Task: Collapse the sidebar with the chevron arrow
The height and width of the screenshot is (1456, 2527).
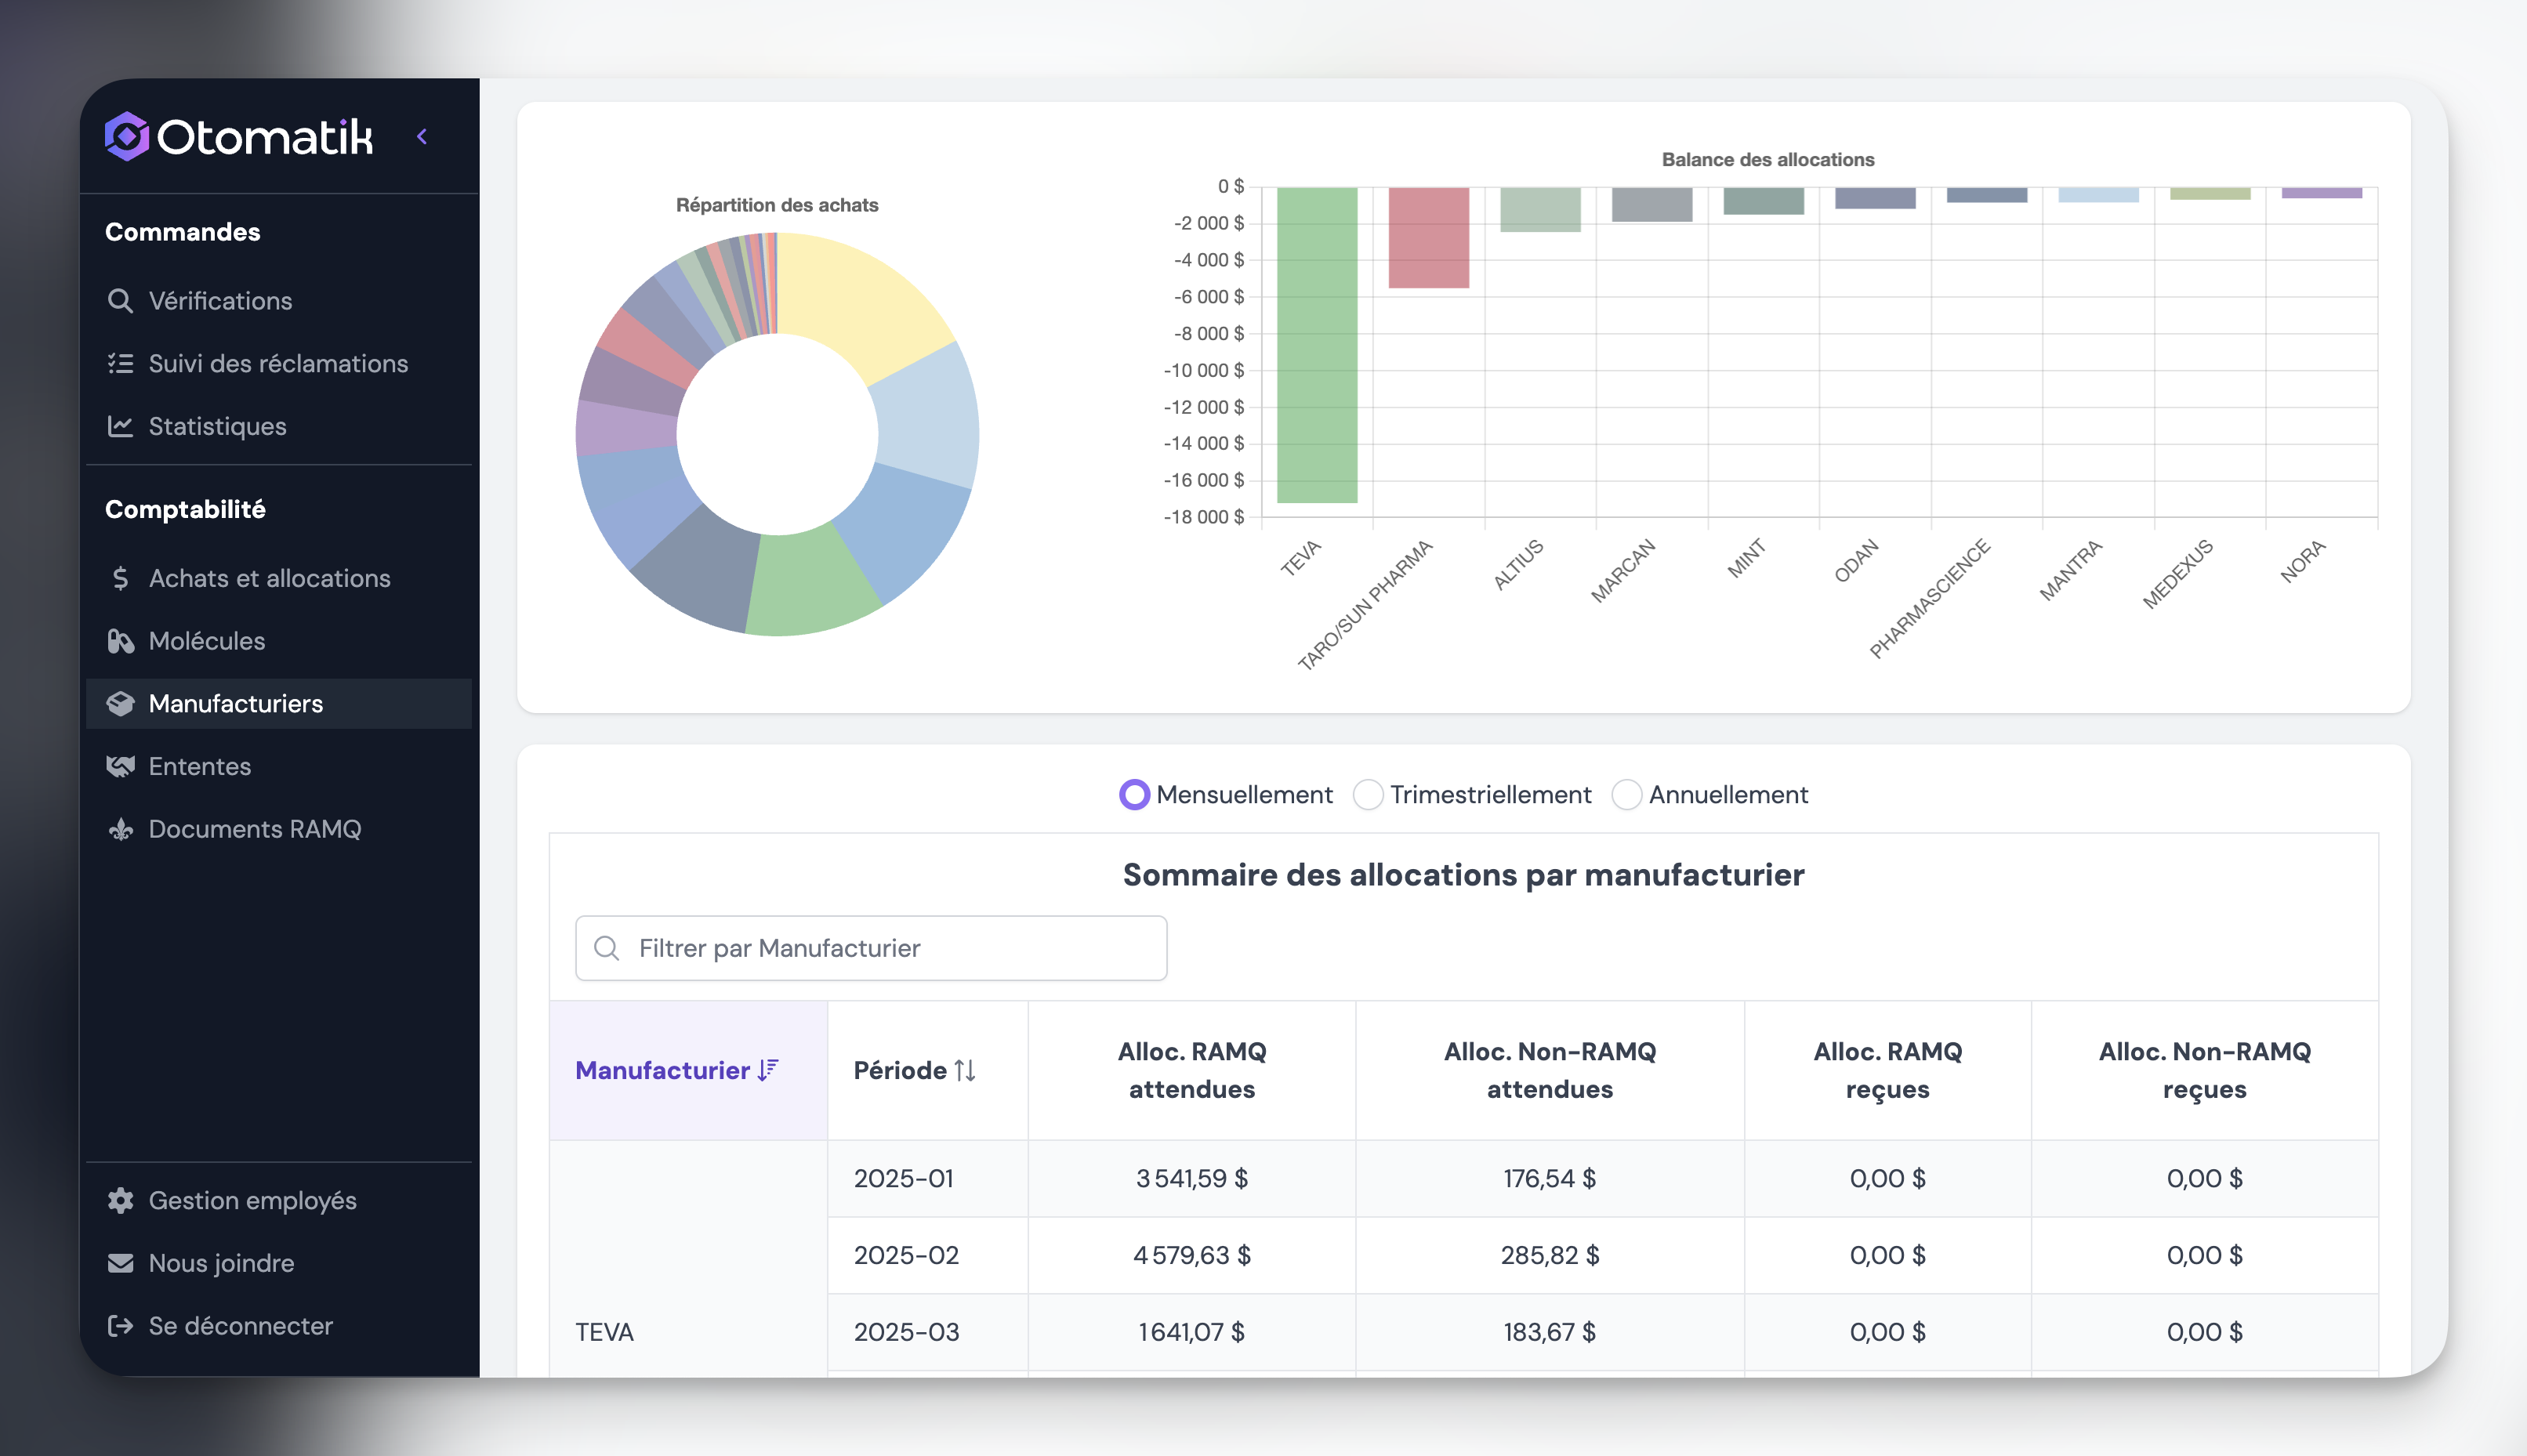Action: point(422,136)
